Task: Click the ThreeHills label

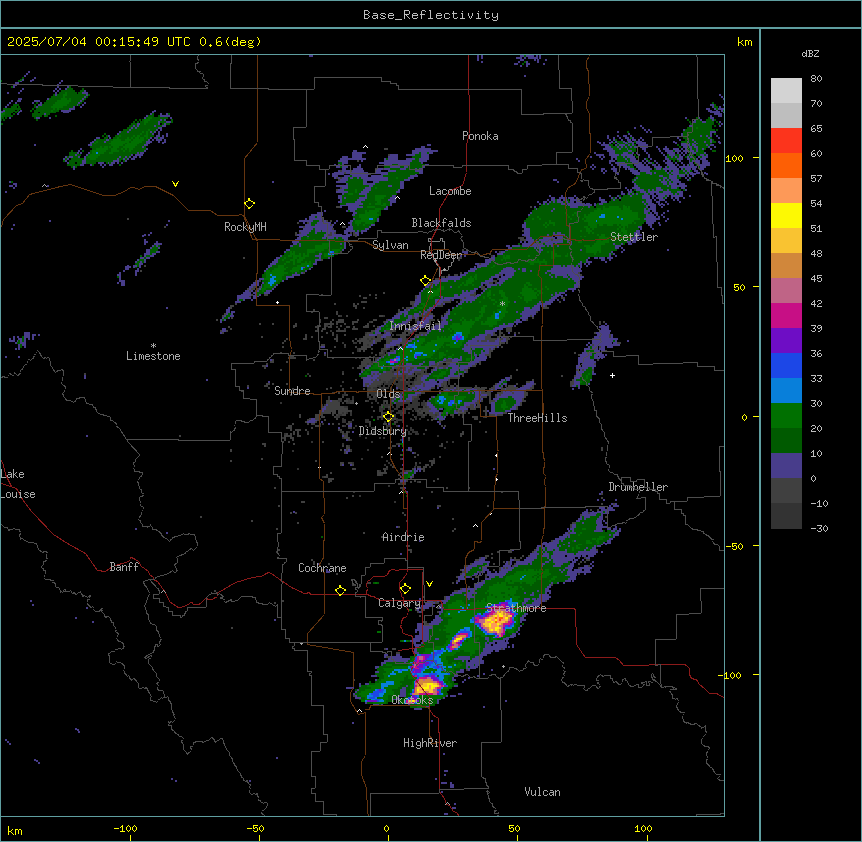Action: pyautogui.click(x=537, y=418)
